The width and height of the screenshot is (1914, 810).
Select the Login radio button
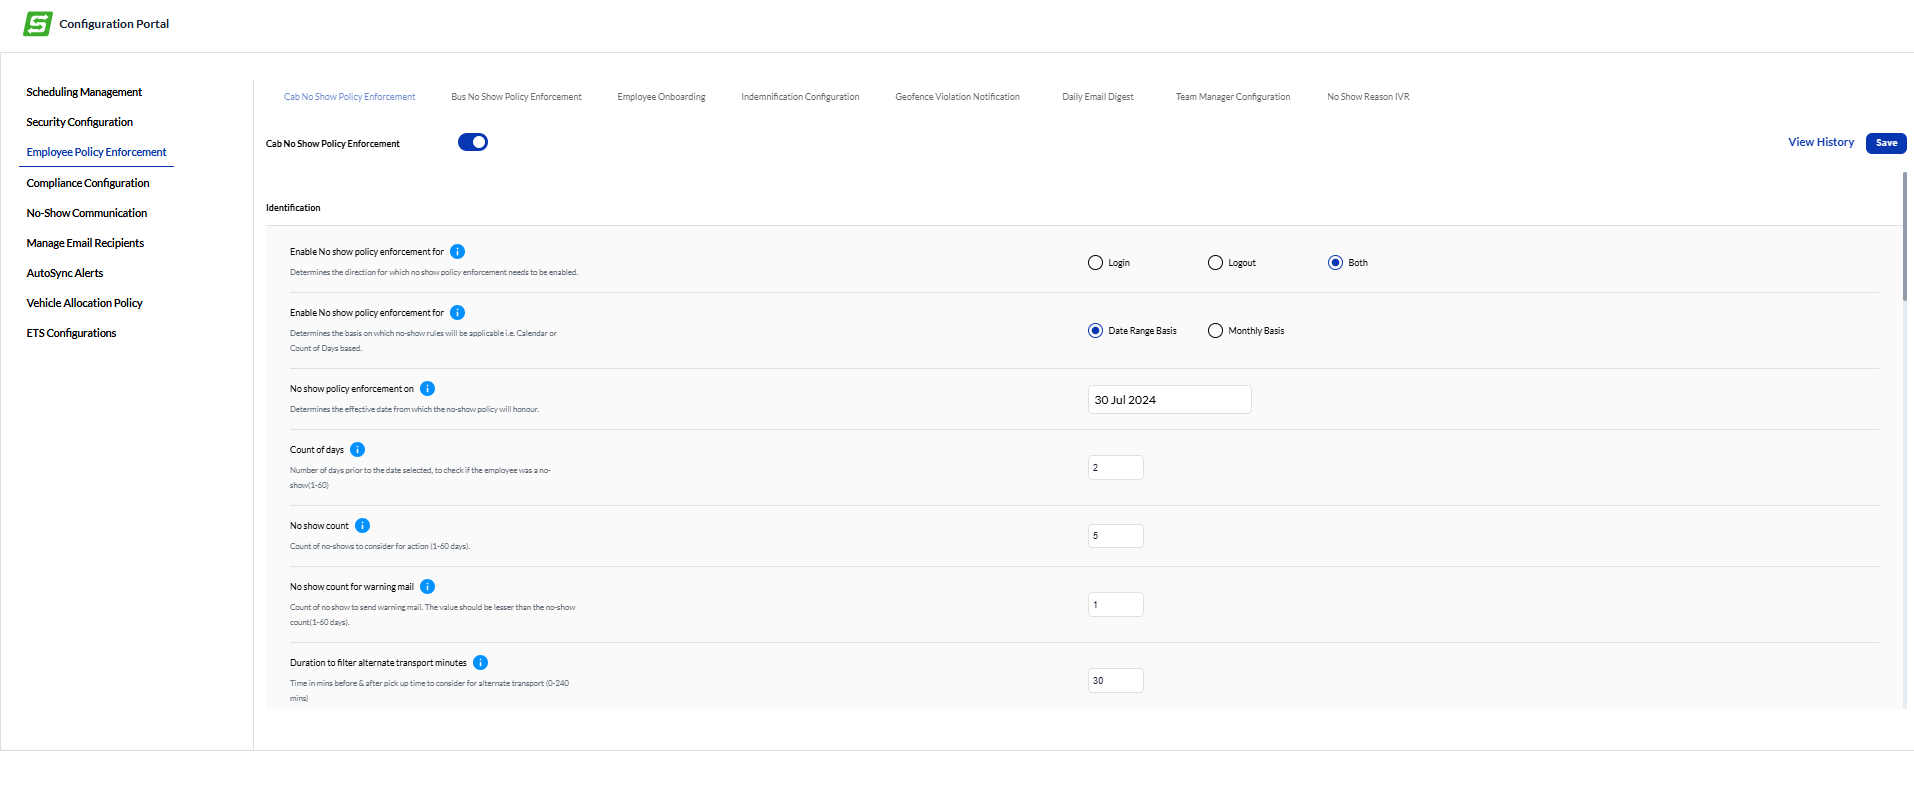pos(1095,263)
